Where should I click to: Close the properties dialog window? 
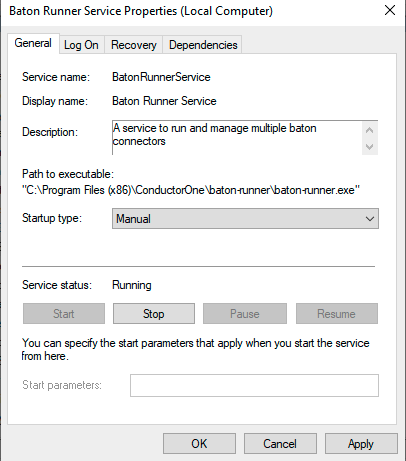click(390, 11)
